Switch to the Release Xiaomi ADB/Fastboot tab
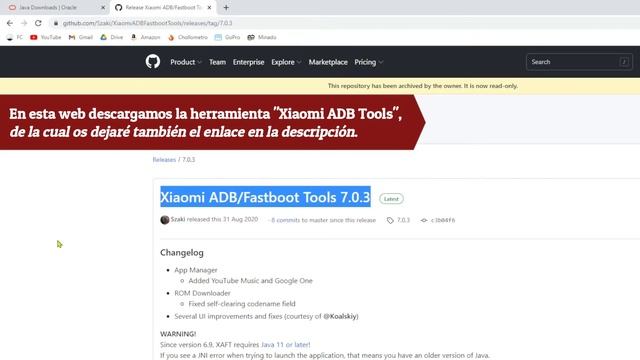 click(163, 7)
